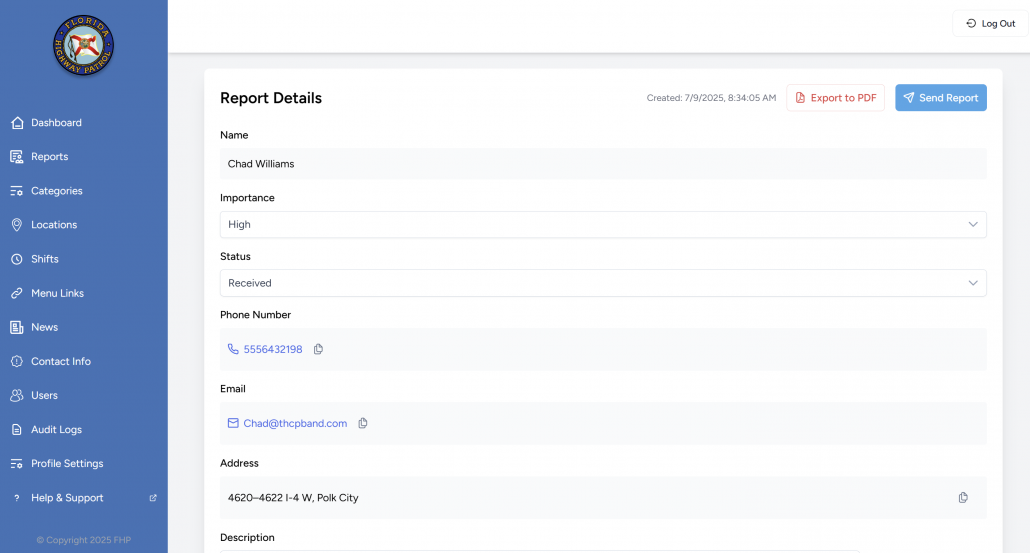The image size is (1030, 553).
Task: Click the Dashboard home icon in sidebar
Action: point(17,123)
